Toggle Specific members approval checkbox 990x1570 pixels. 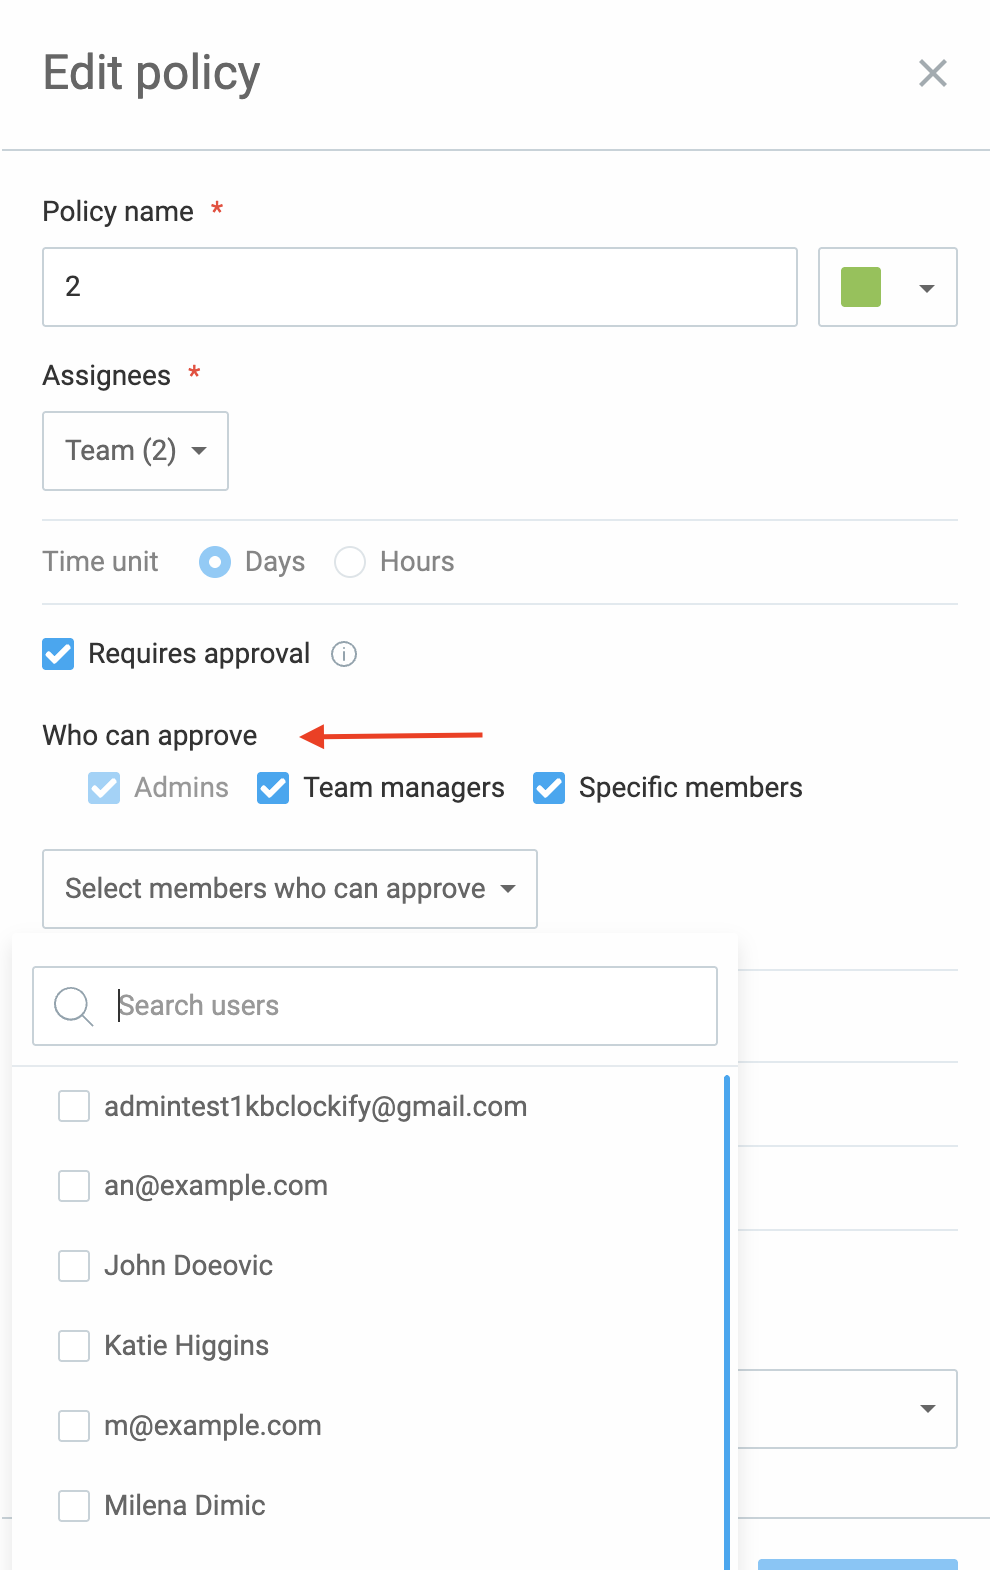tap(549, 788)
